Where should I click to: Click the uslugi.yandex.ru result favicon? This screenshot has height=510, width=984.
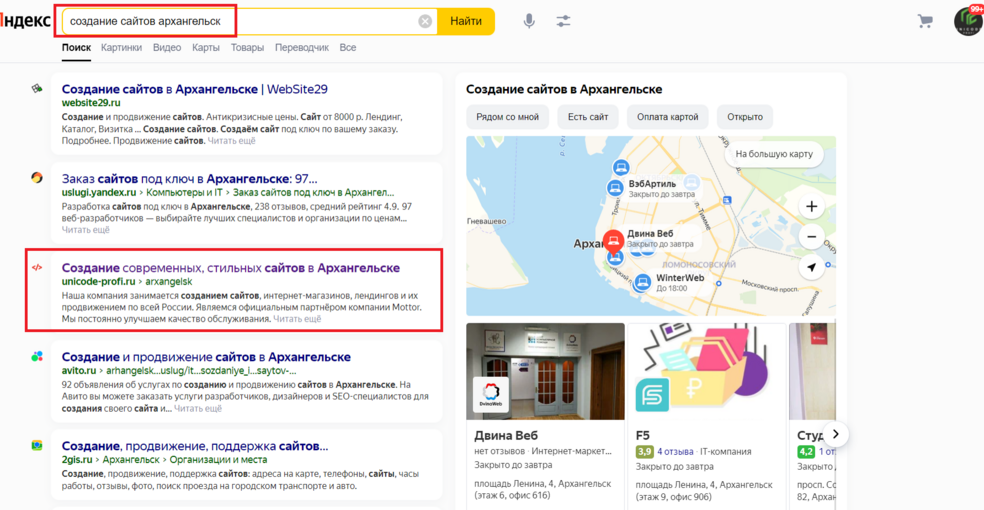click(37, 178)
